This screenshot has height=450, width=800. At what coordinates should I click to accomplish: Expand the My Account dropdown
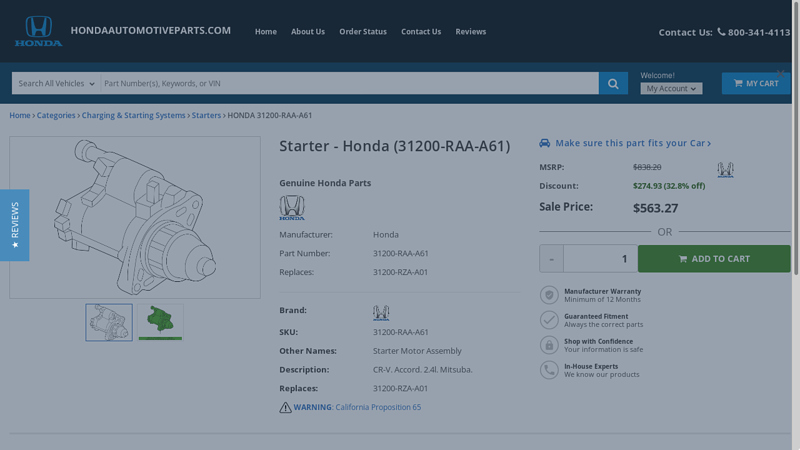tap(671, 89)
